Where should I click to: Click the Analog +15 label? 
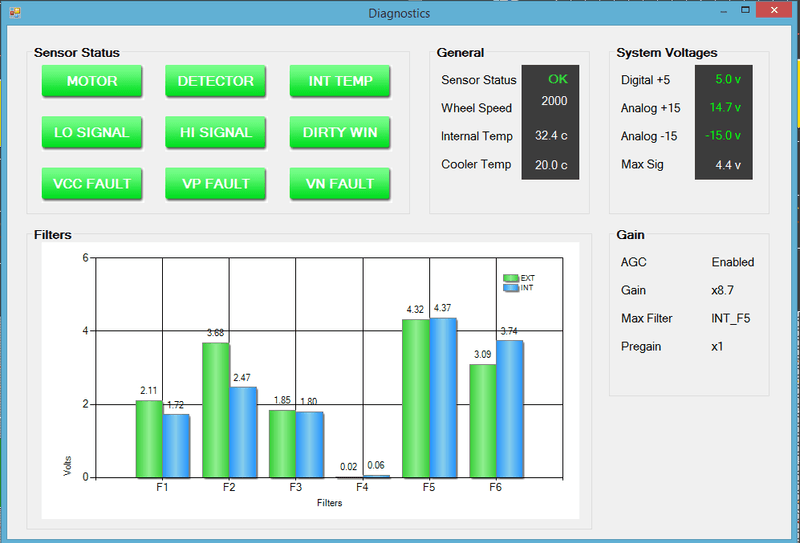pos(651,108)
